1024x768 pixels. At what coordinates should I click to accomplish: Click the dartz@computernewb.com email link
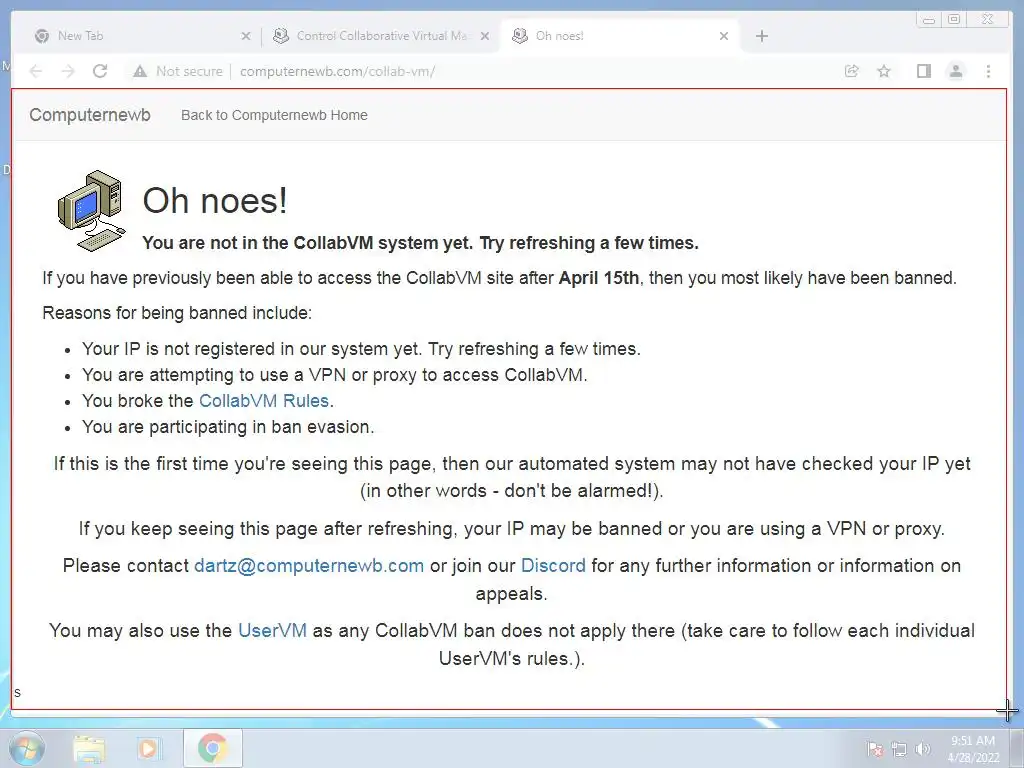pos(309,566)
